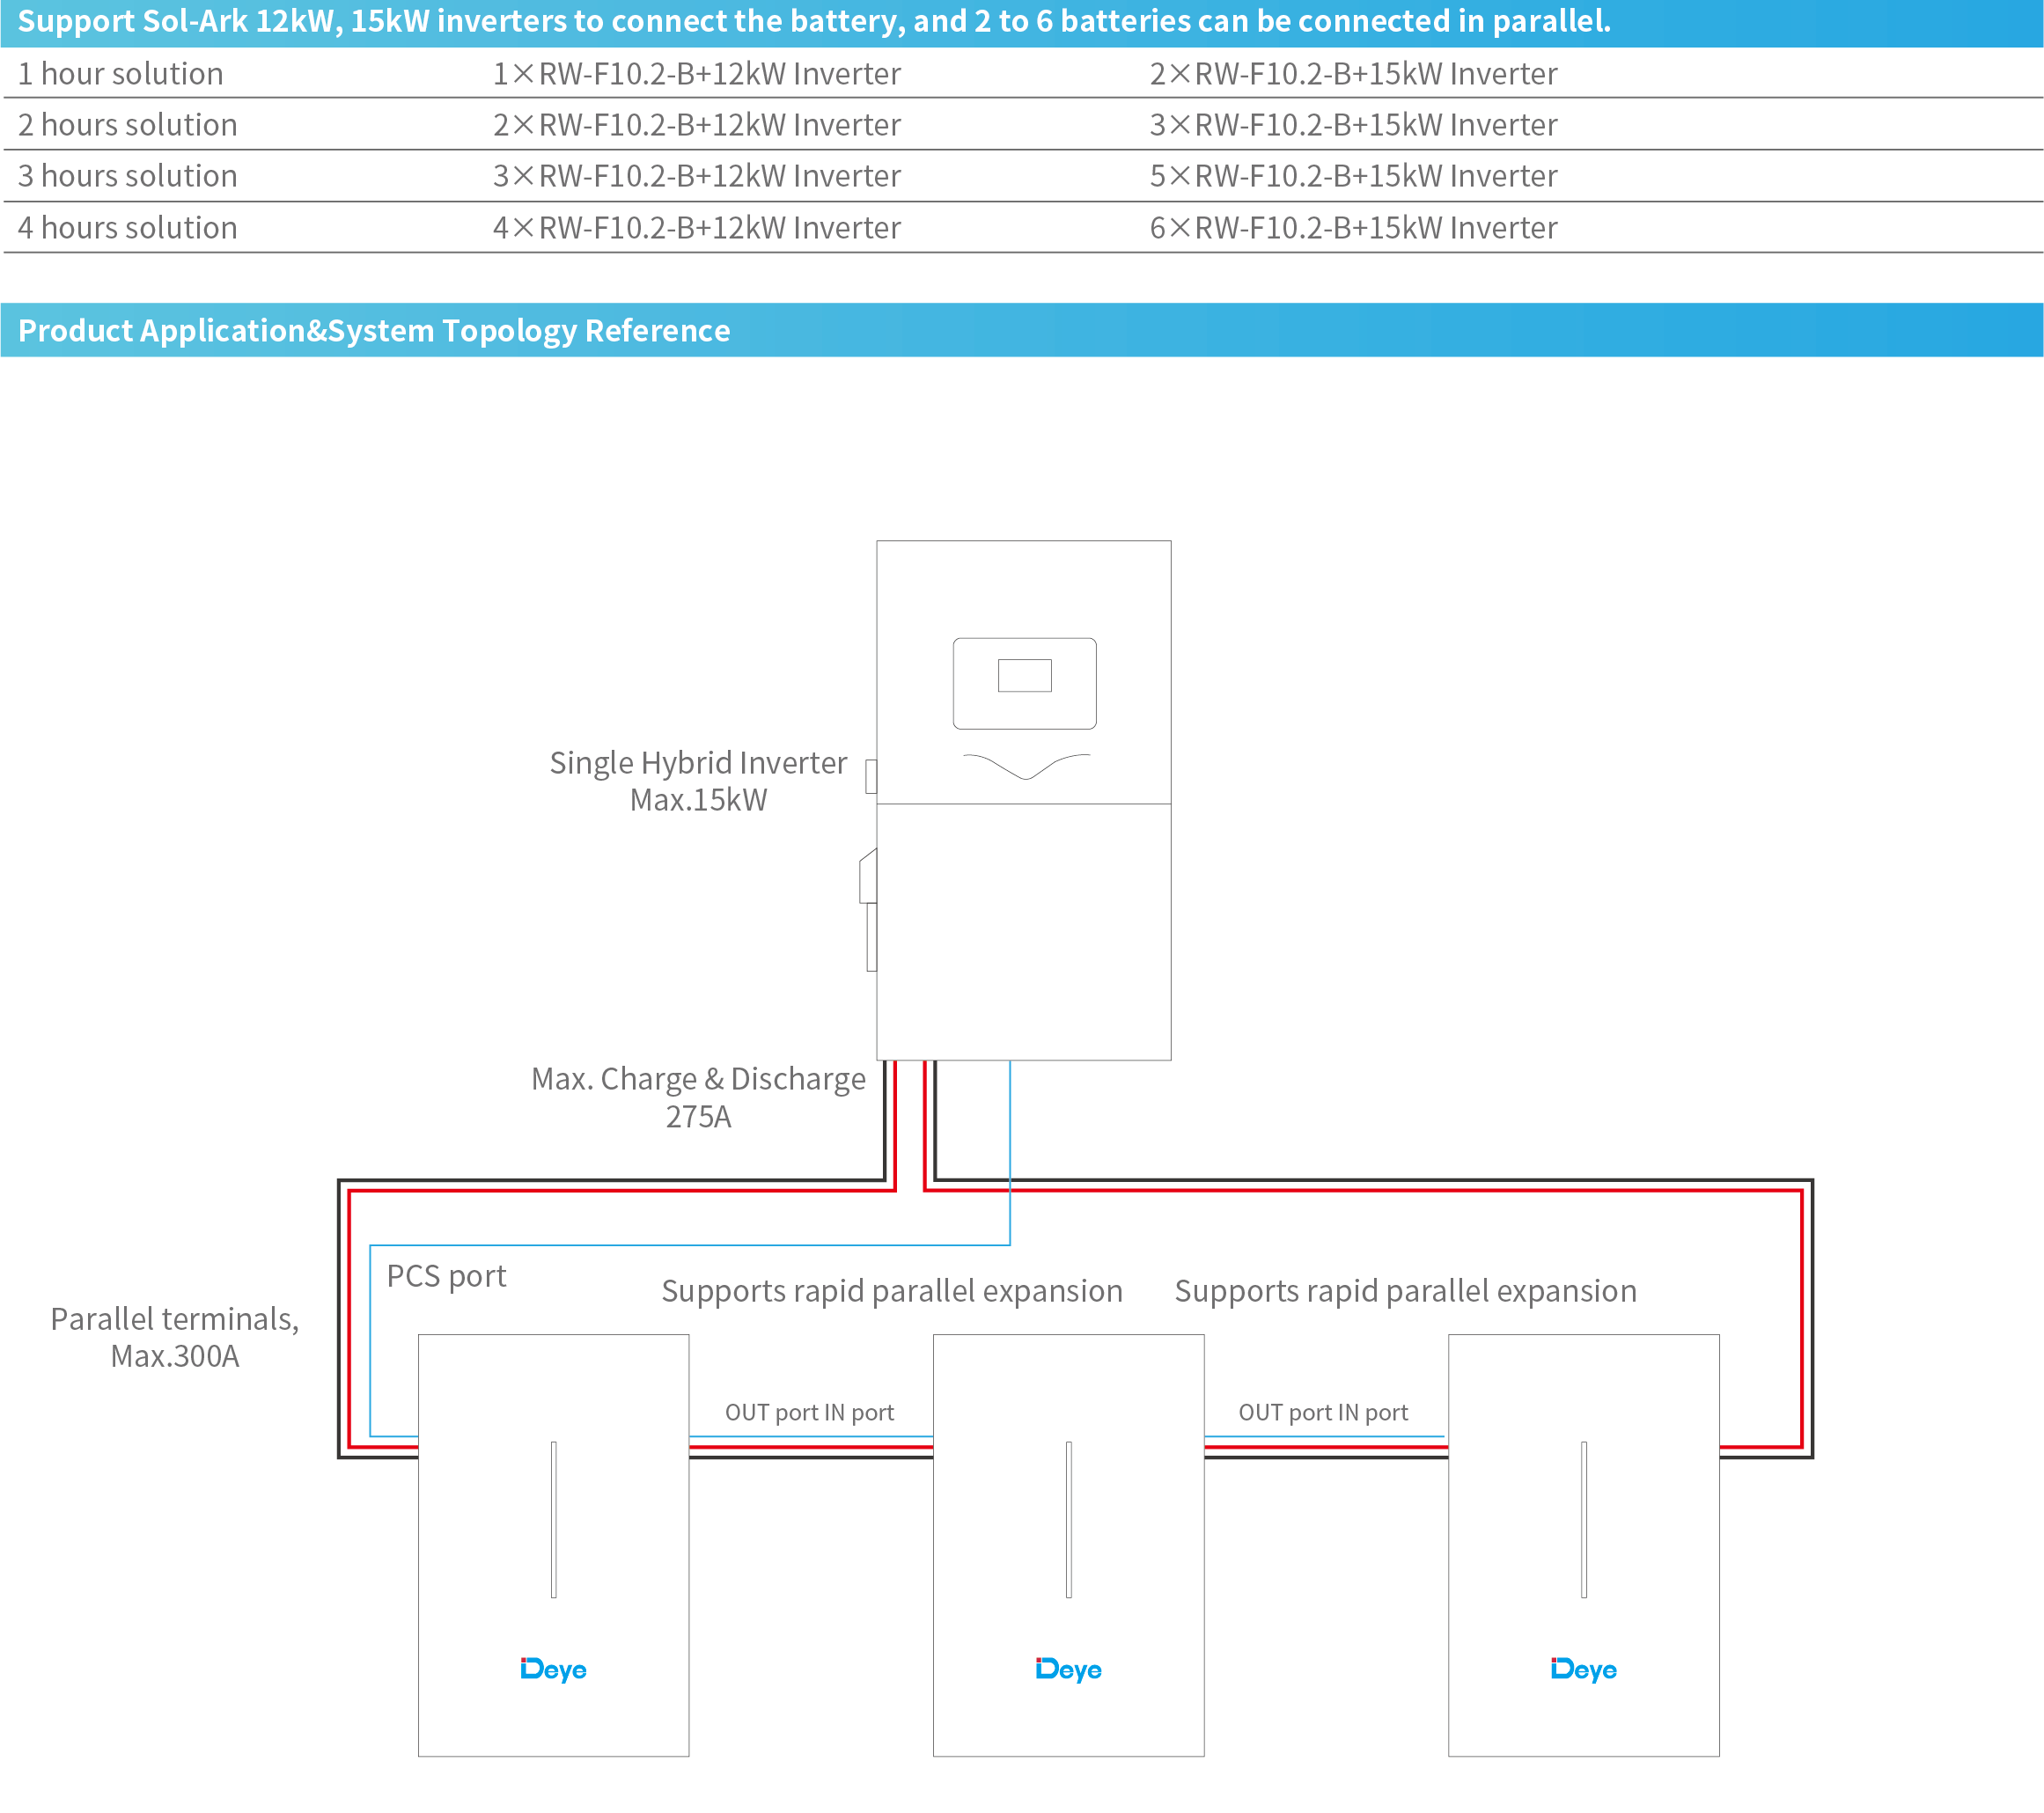Select the 1 hour solution row label
The height and width of the screenshot is (1813, 2044).
click(x=121, y=74)
